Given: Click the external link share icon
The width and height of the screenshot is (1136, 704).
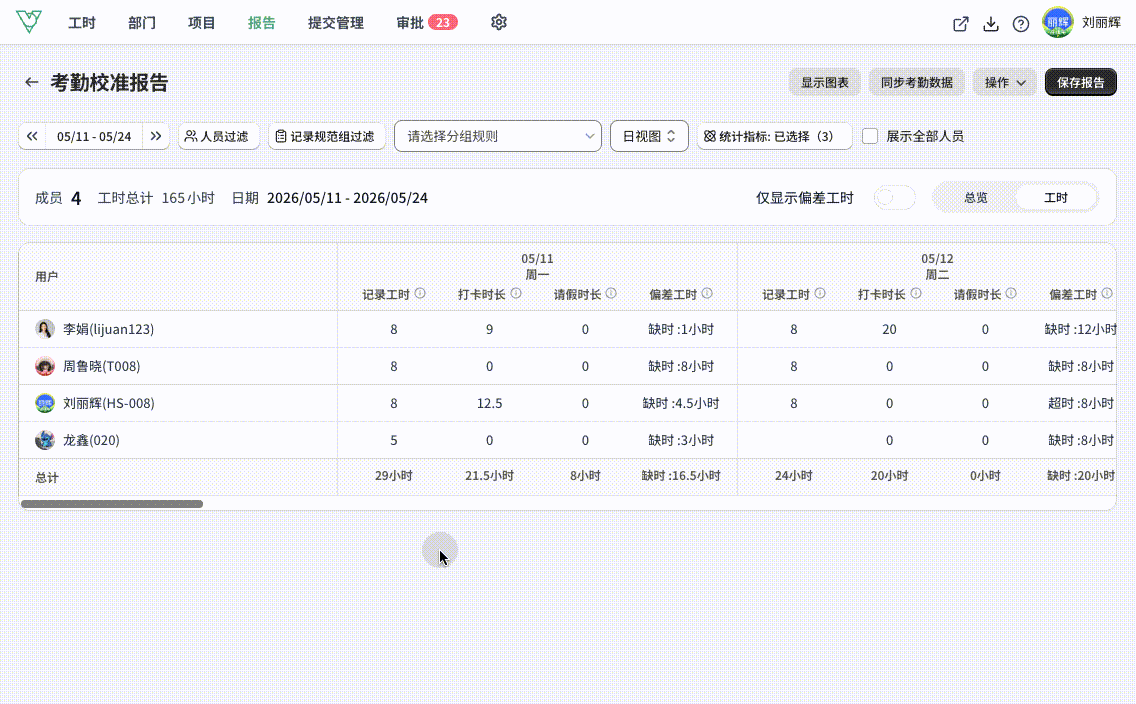Looking at the screenshot, I should coord(961,24).
